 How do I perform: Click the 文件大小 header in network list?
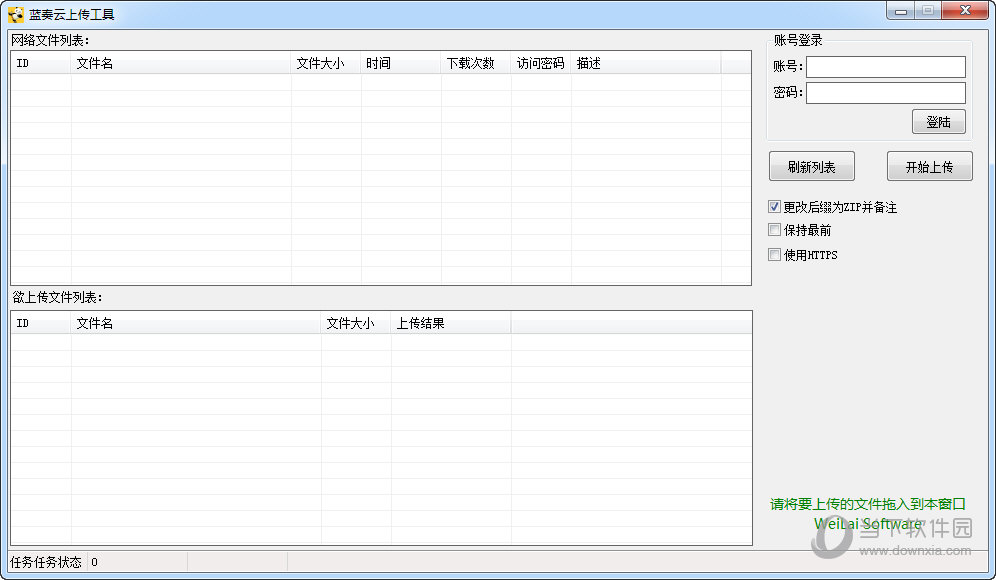tap(326, 63)
